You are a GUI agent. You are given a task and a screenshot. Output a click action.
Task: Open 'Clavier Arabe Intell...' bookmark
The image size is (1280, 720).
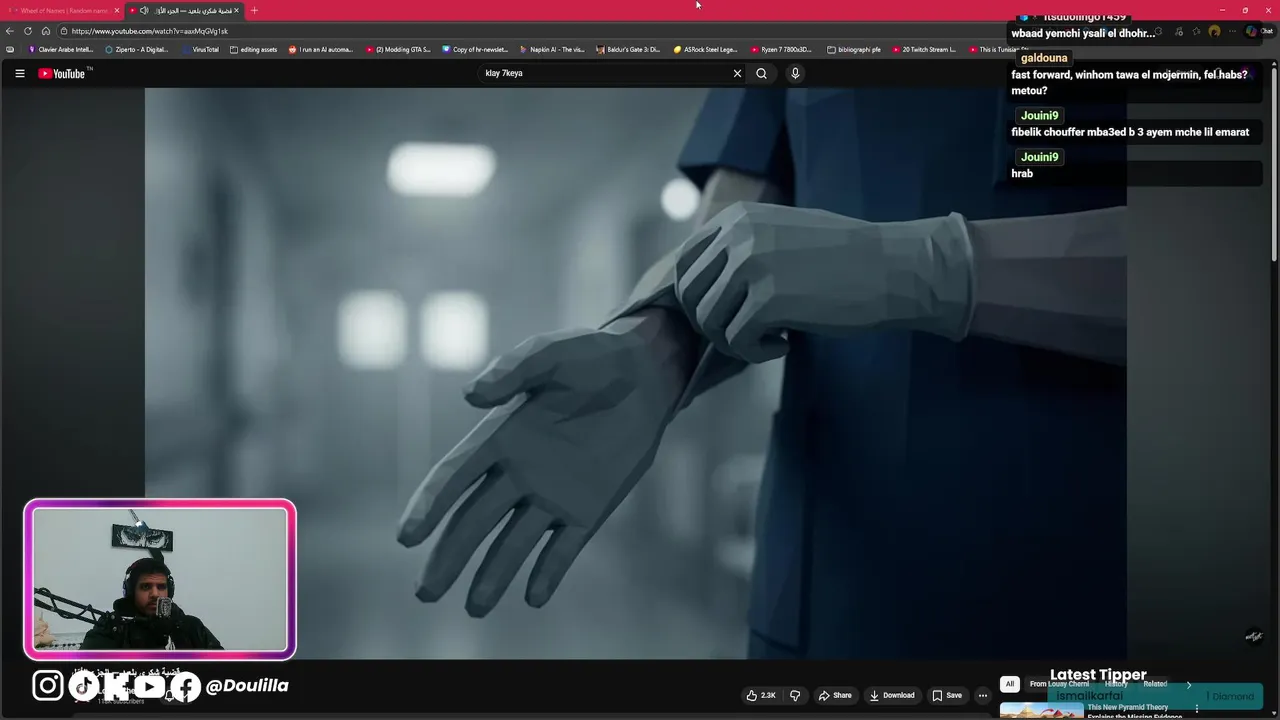coord(61,49)
